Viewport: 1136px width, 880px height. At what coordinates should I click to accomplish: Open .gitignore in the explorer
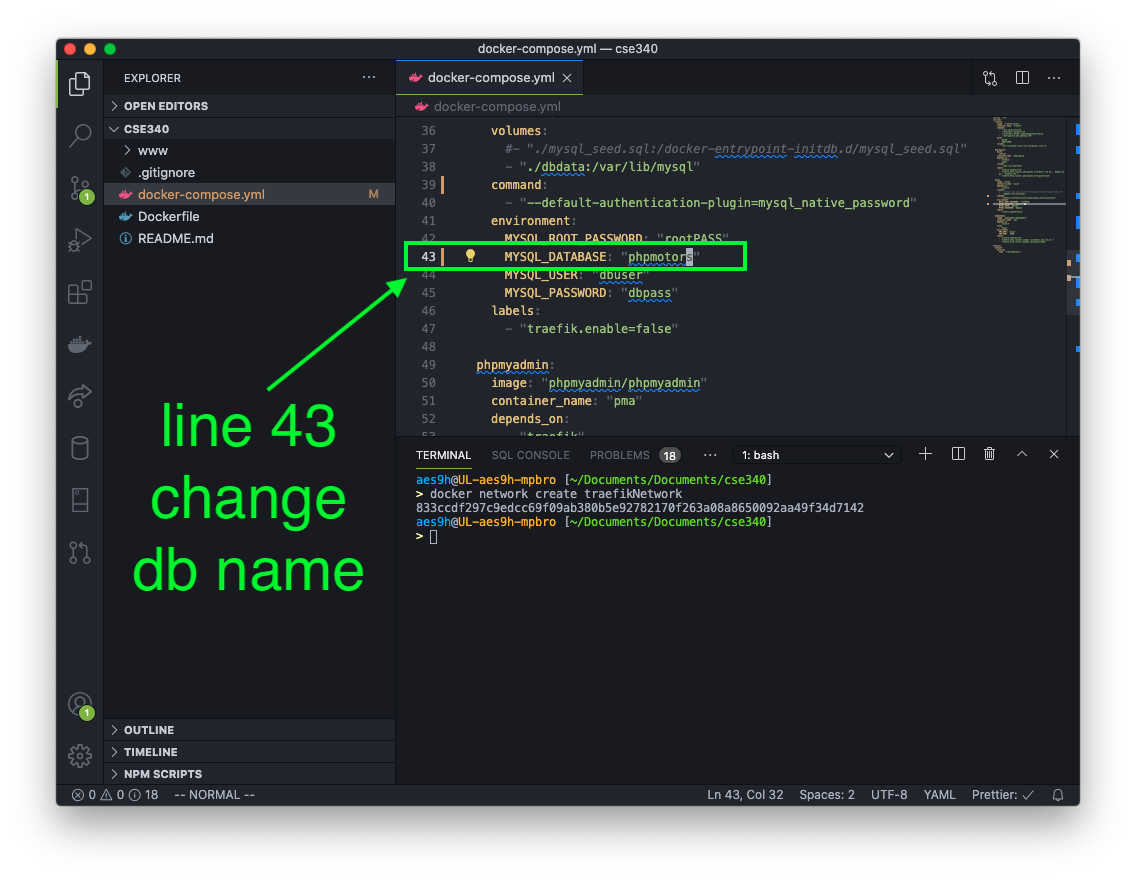[250, 172]
